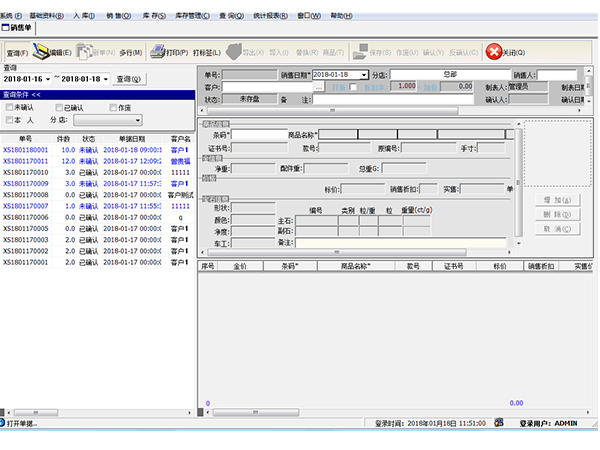Select order row XS1801170006

97,217
